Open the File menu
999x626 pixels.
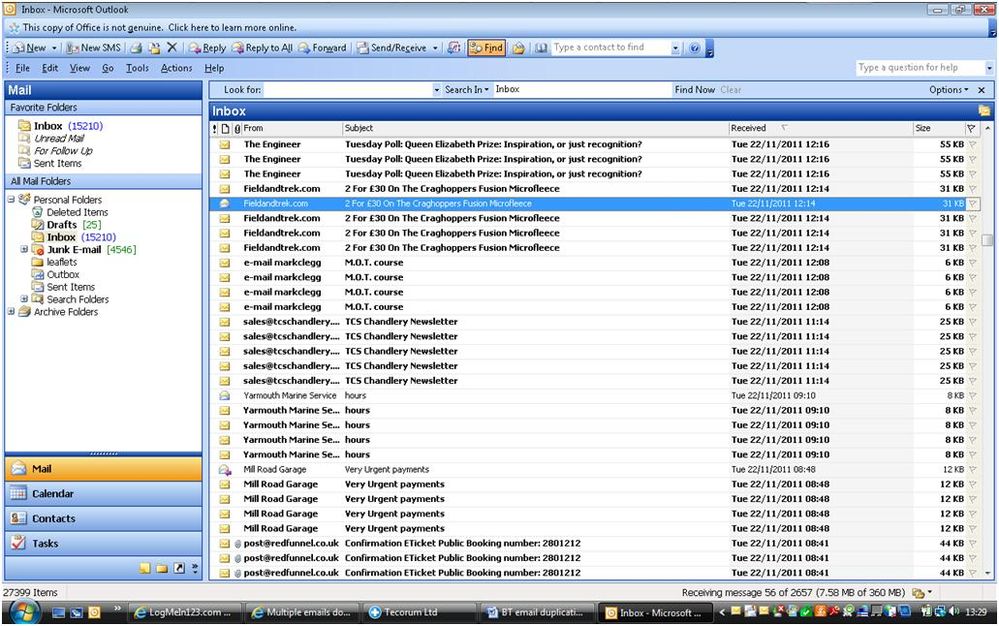click(x=22, y=68)
